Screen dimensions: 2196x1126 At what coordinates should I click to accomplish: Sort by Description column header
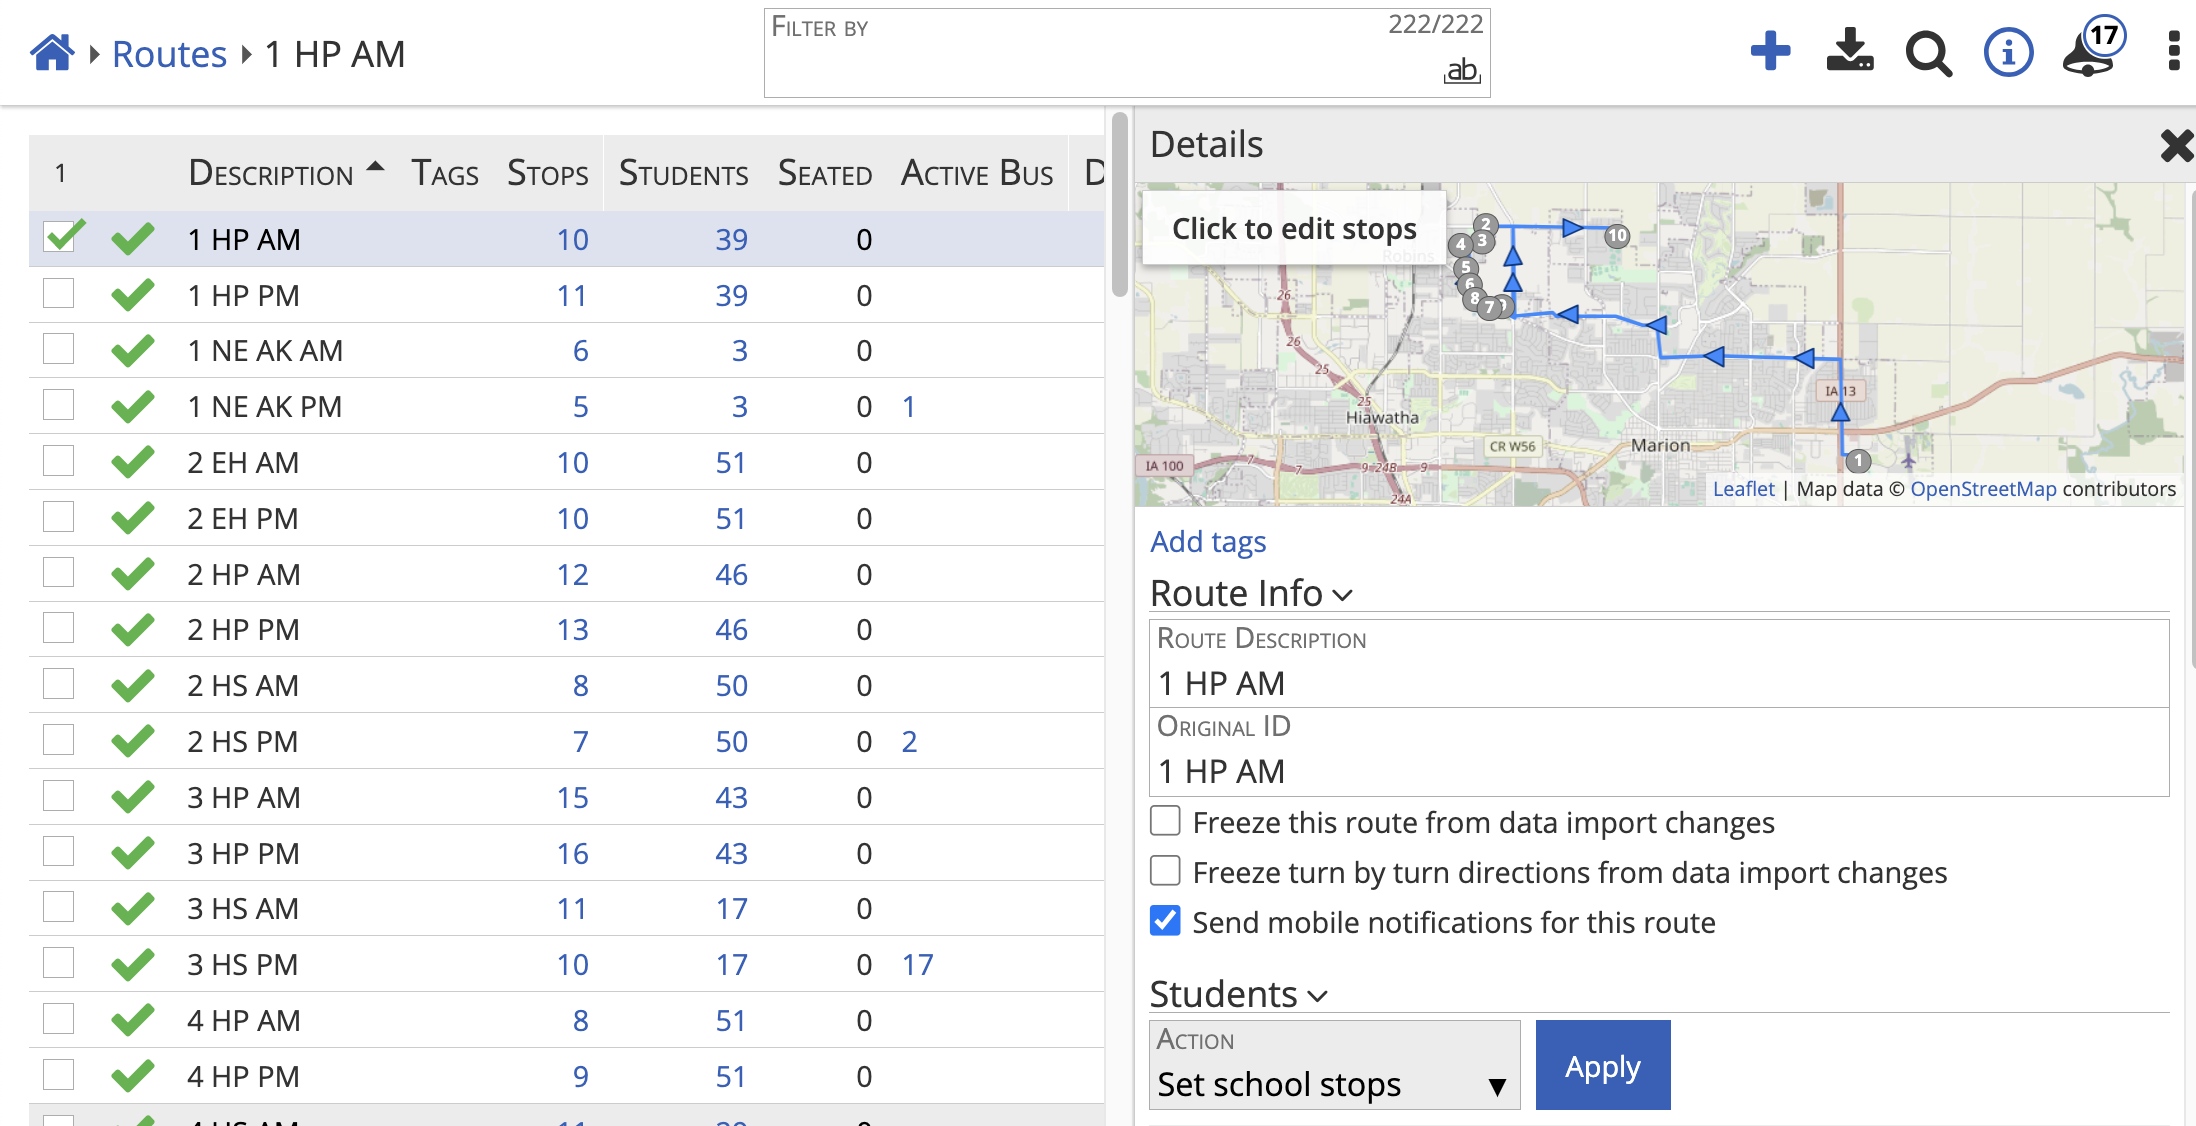tap(271, 174)
